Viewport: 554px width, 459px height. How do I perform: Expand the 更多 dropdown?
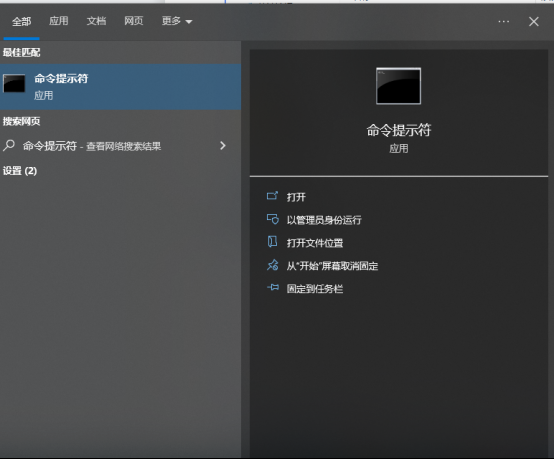(177, 21)
